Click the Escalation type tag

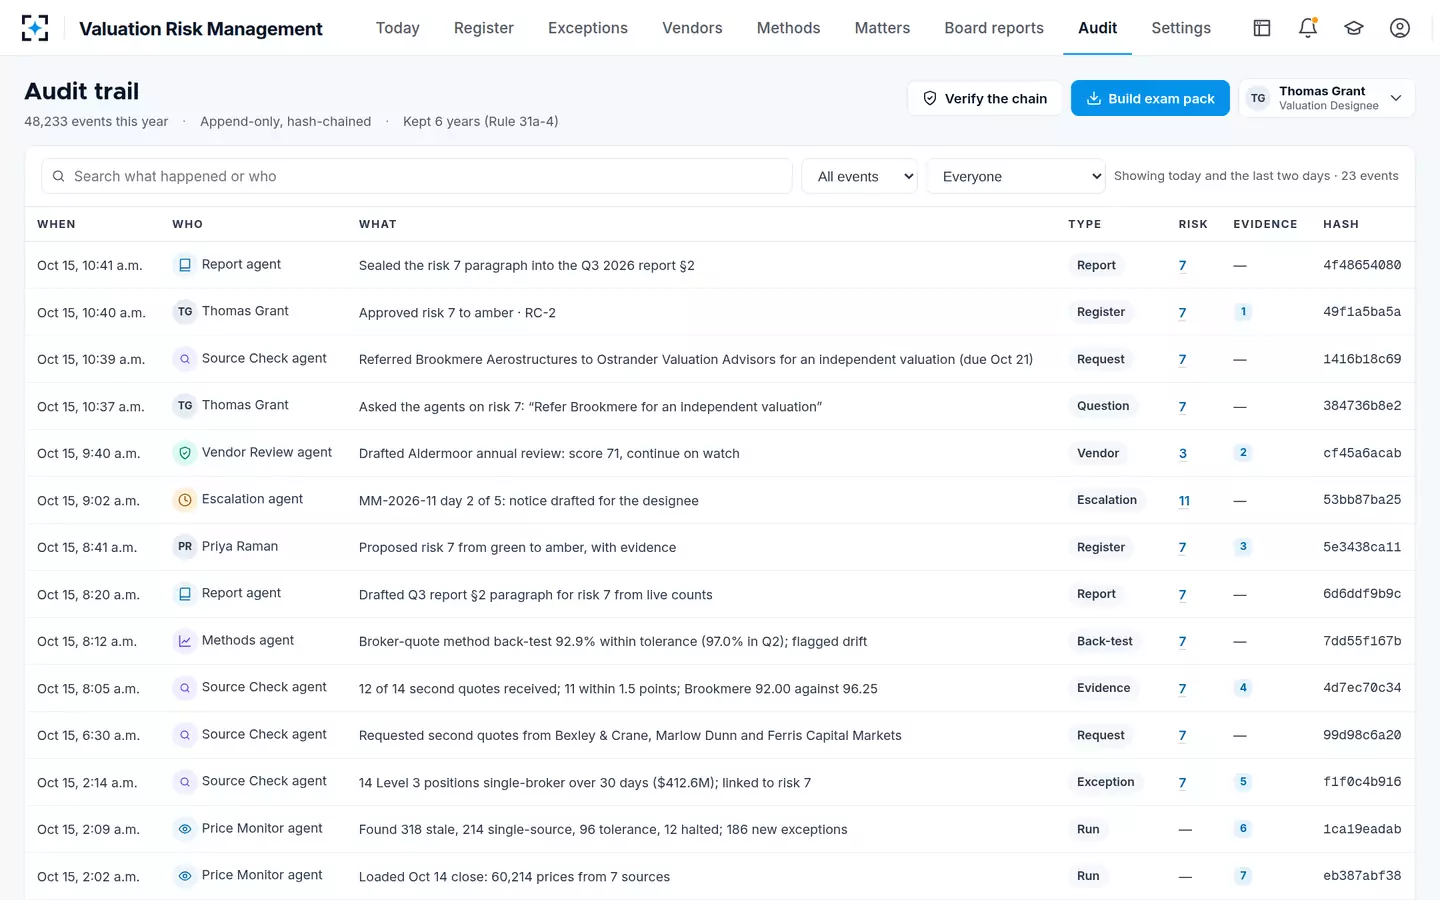pos(1107,500)
